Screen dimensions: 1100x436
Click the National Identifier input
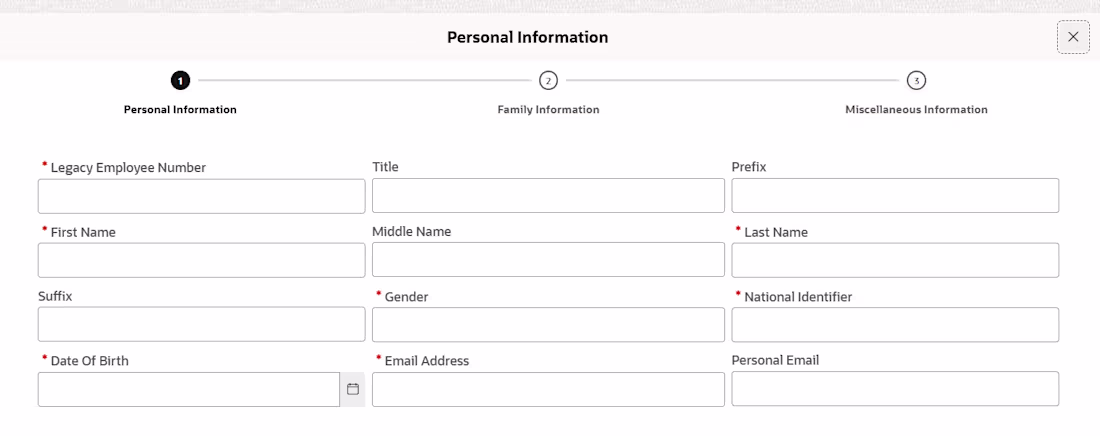(x=895, y=324)
